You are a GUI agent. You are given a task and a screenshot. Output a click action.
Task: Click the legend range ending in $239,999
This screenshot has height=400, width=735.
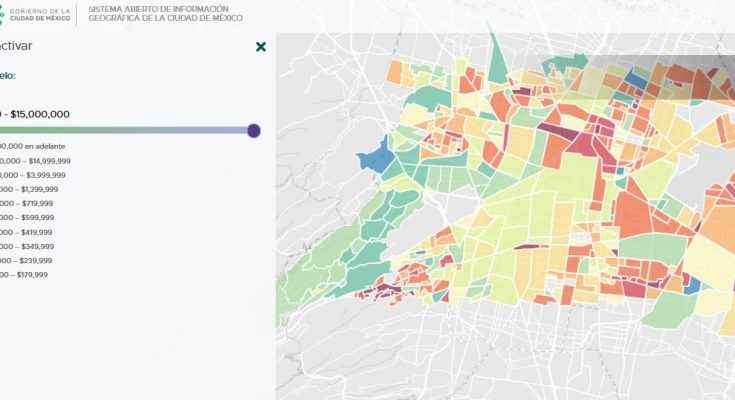point(27,260)
